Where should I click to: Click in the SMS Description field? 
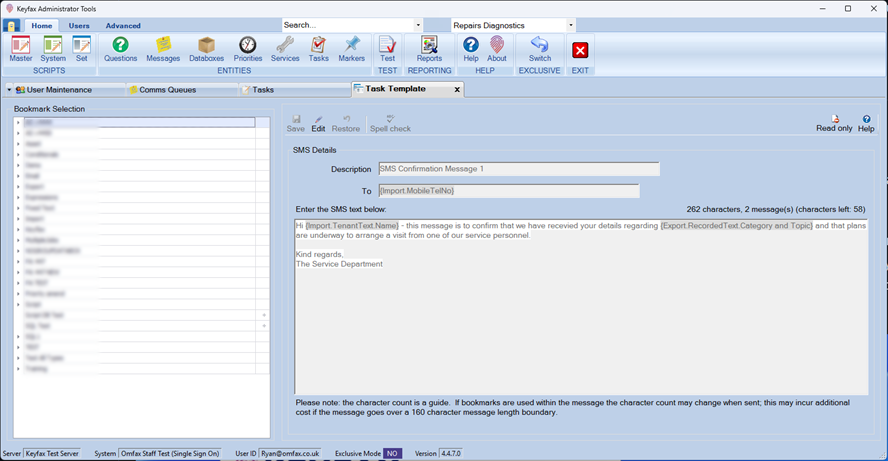coord(518,169)
